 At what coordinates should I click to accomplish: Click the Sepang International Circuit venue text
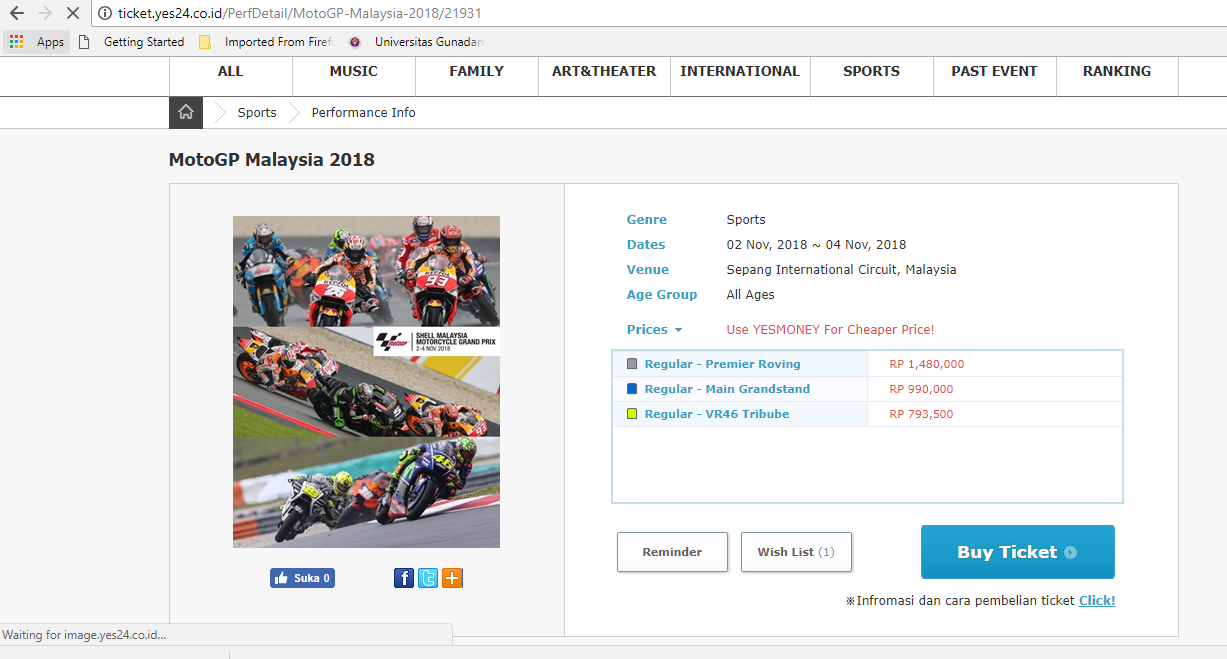(841, 270)
